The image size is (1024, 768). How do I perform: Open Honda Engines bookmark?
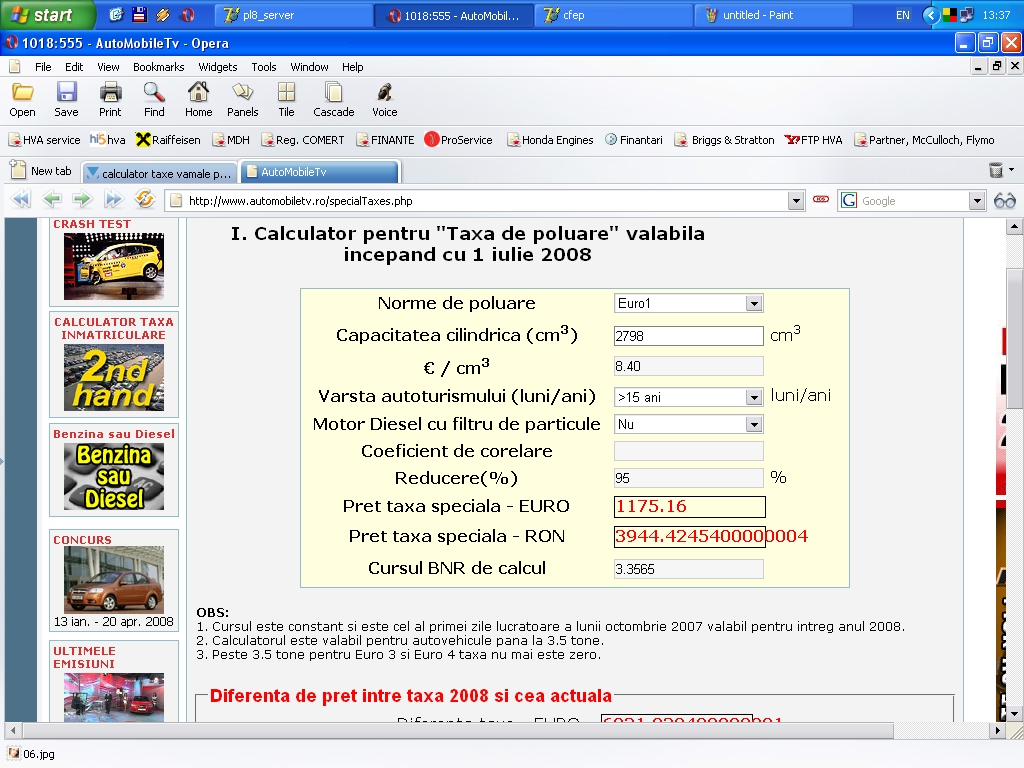[x=550, y=140]
